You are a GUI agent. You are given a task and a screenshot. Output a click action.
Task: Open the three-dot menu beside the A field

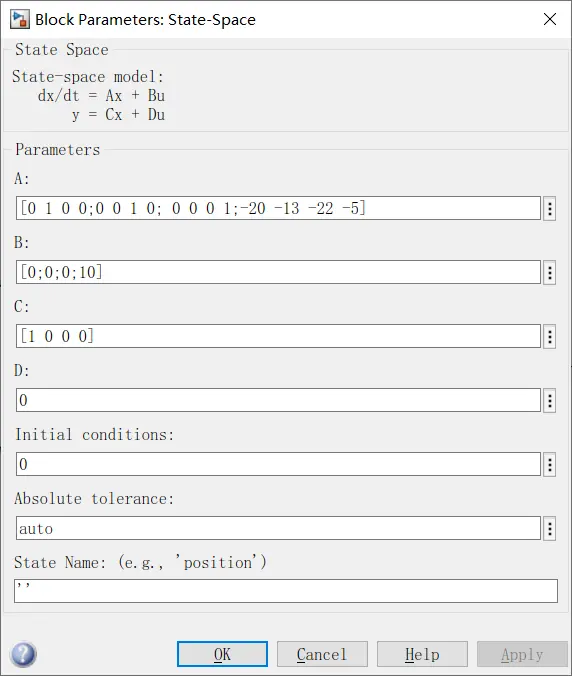click(550, 209)
